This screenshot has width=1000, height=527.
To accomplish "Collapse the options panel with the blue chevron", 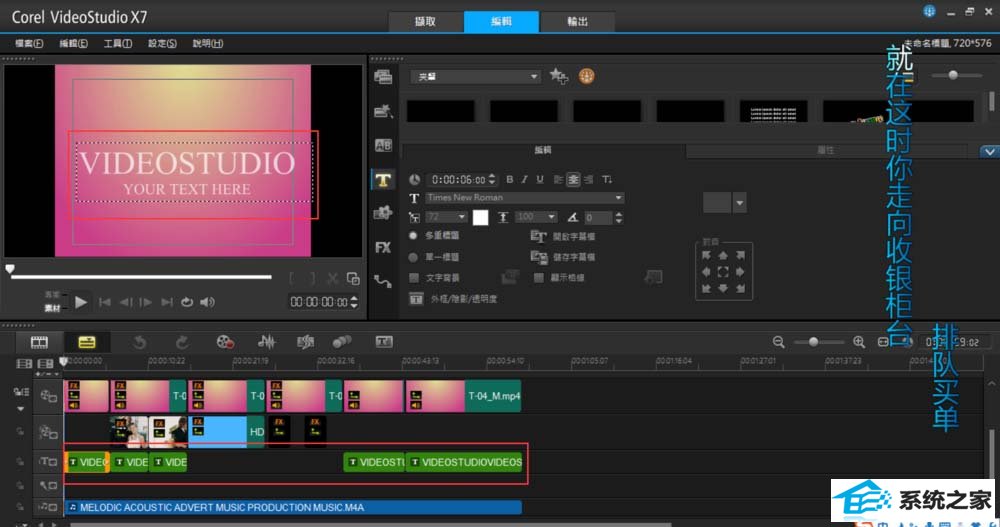I will [x=989, y=151].
